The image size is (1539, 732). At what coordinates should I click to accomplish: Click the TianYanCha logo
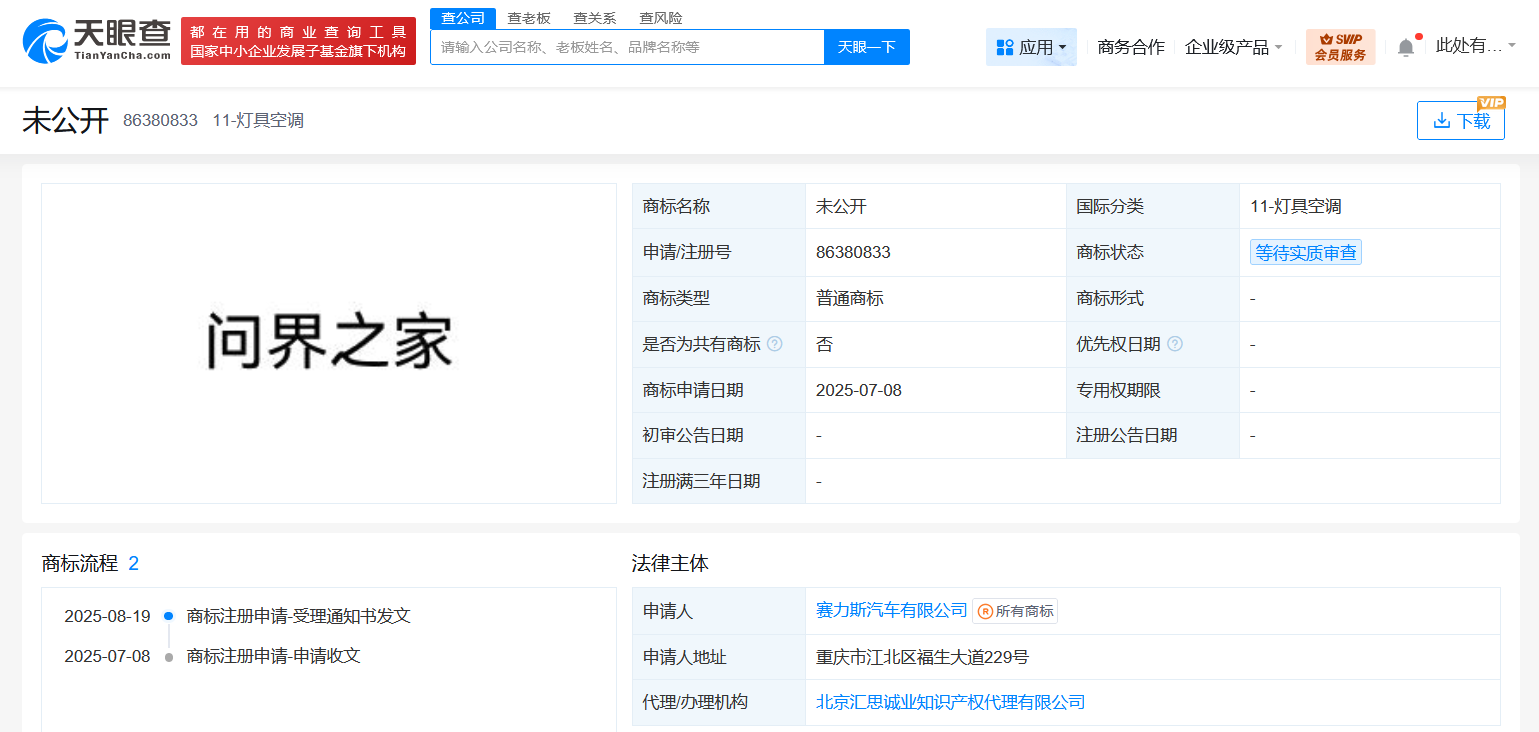[x=96, y=41]
